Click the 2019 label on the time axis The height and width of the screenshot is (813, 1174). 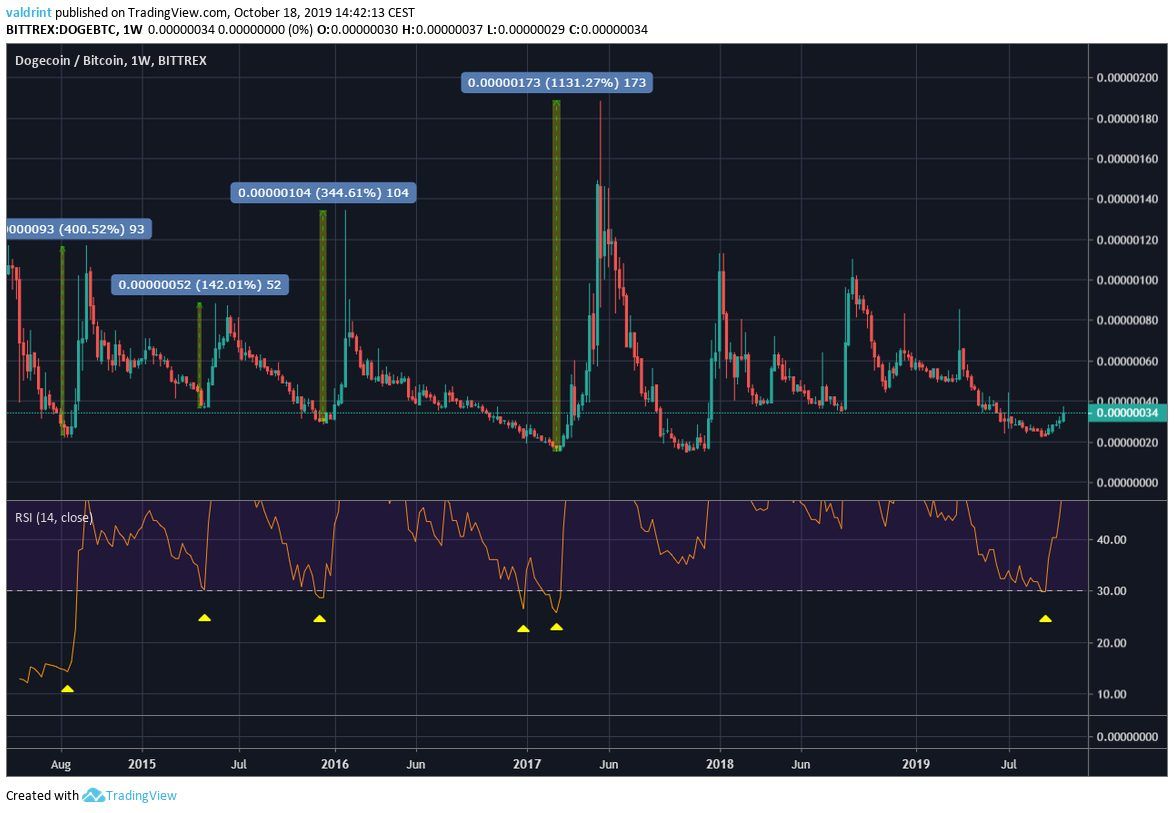914,764
